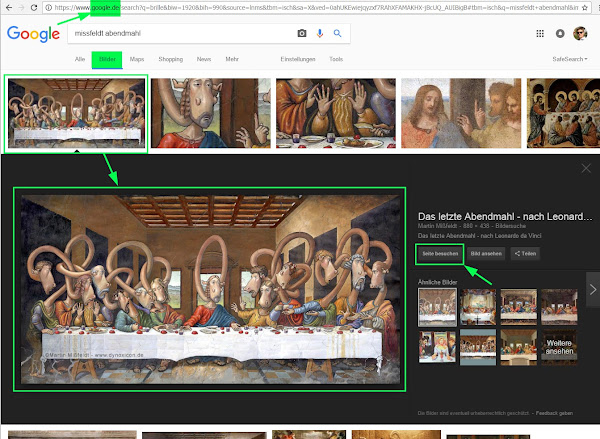The height and width of the screenshot is (439, 600).
Task: Open the Tools option
Action: click(336, 59)
